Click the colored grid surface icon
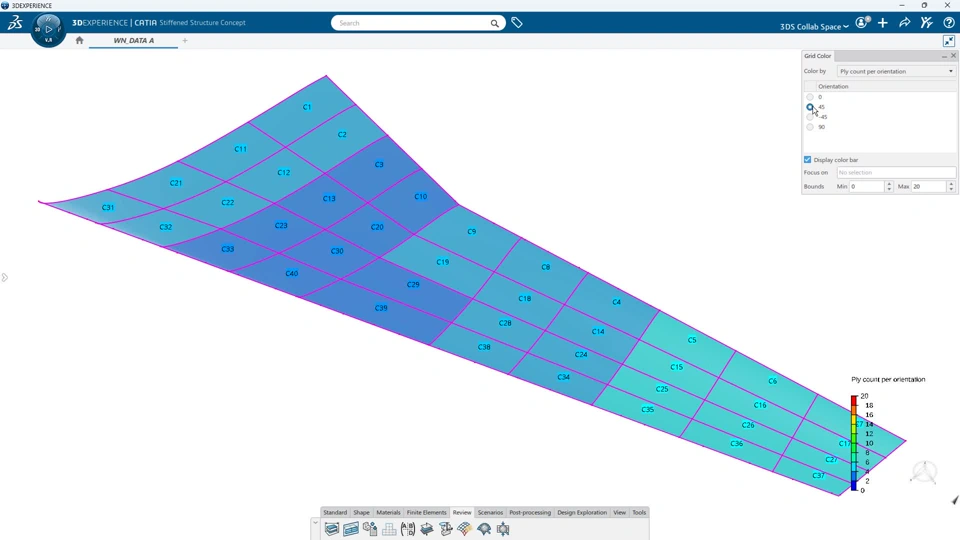Screen dimensions: 960x540 click(x=465, y=529)
